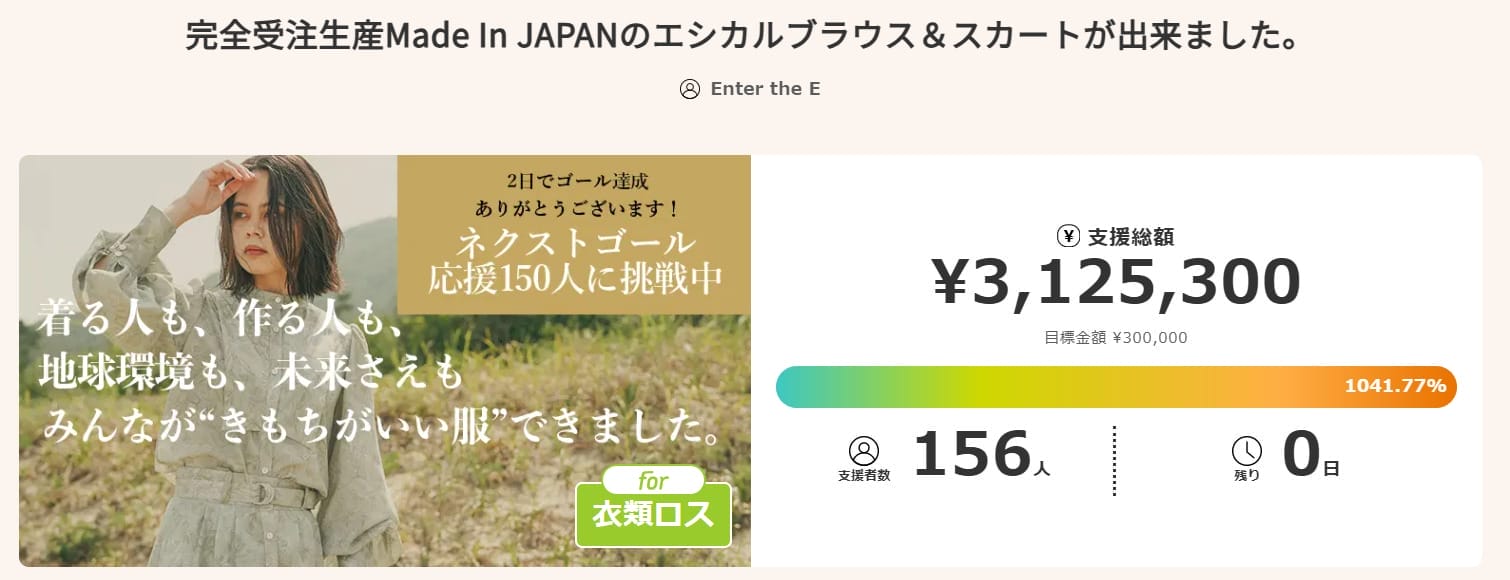The width and height of the screenshot is (1510, 580).
Task: Click the supporter person icon above 支援者数
Action: coord(863,450)
